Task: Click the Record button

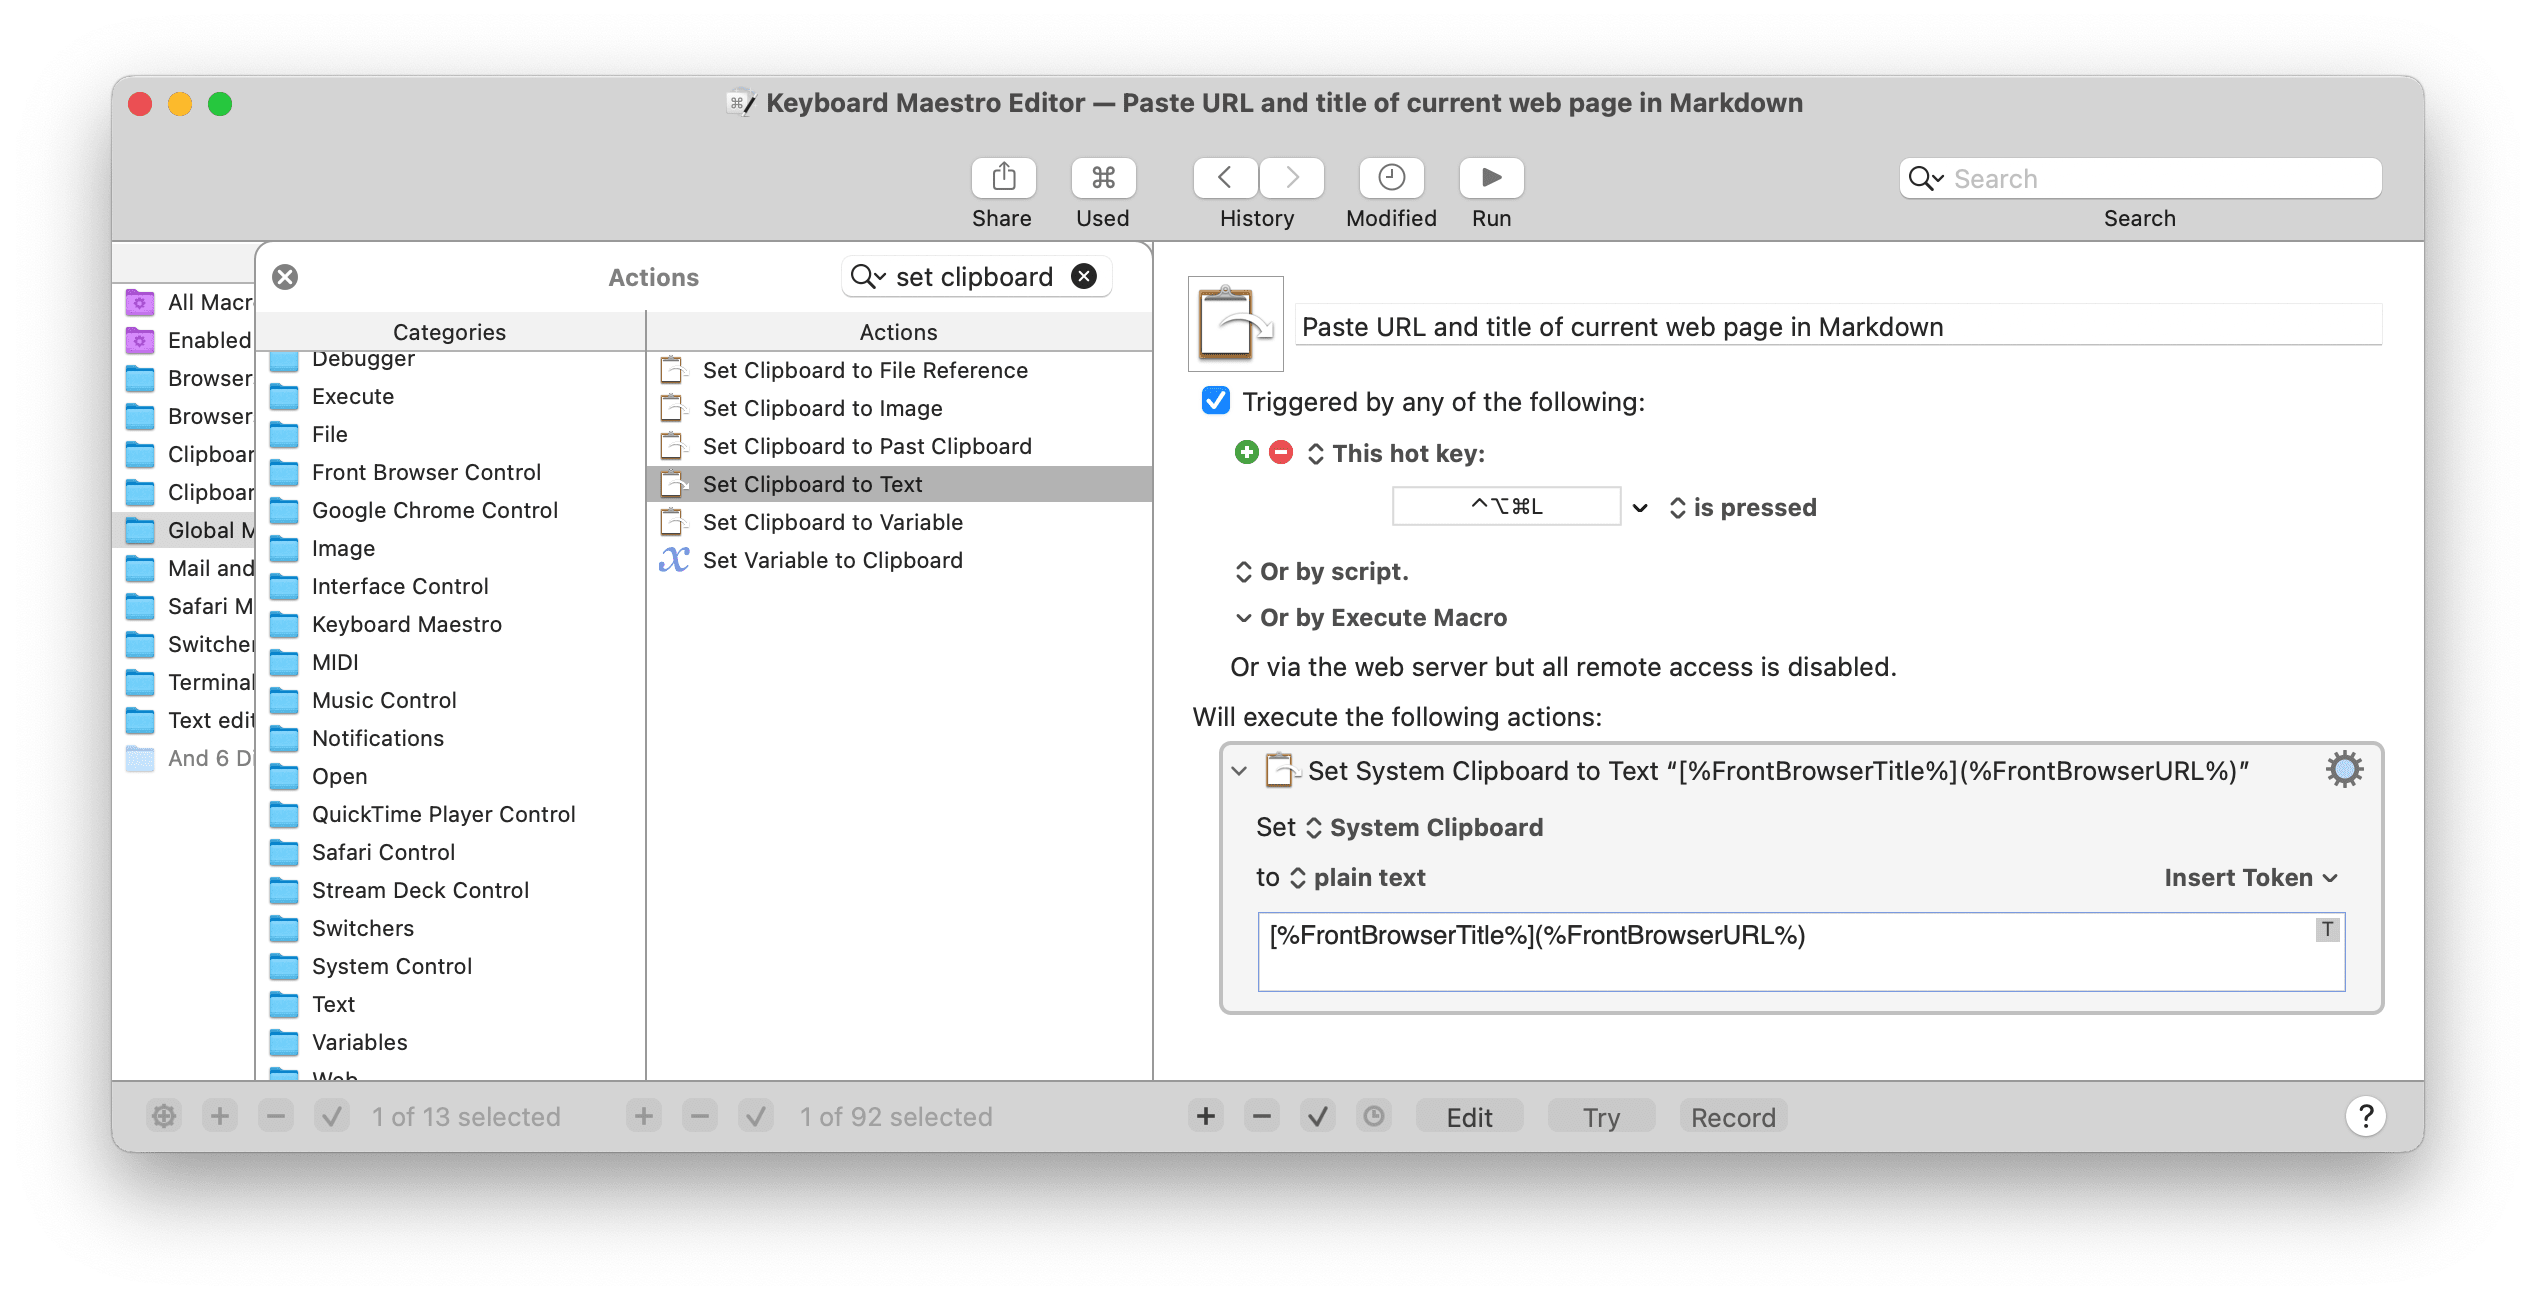Action: tap(1733, 1116)
